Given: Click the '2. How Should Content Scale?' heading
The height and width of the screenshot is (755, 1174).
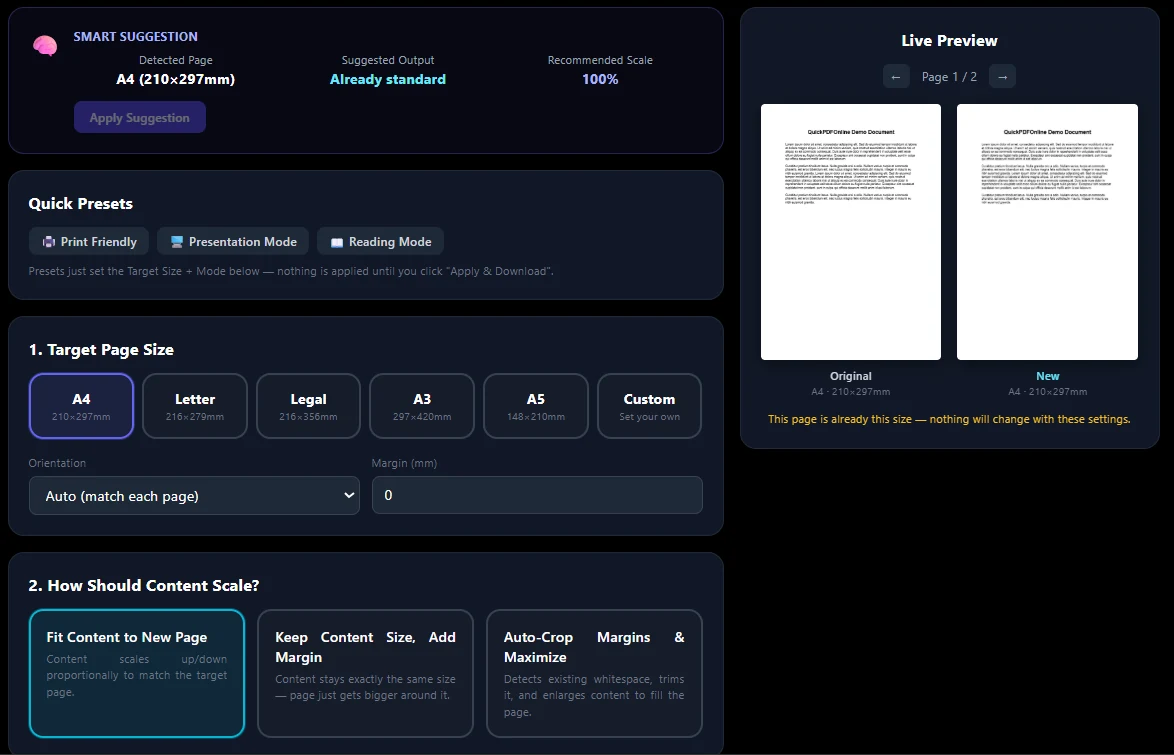Looking at the screenshot, I should click(x=144, y=586).
